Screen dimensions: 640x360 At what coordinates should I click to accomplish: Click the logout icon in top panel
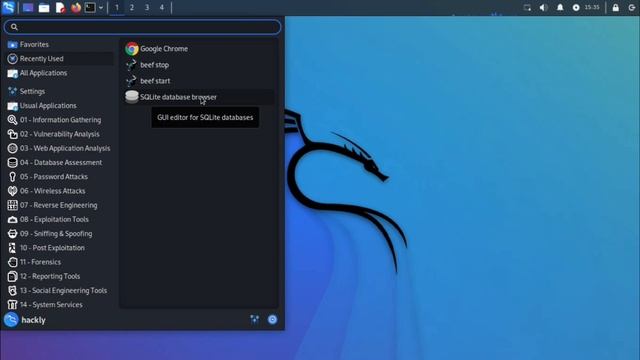point(631,8)
